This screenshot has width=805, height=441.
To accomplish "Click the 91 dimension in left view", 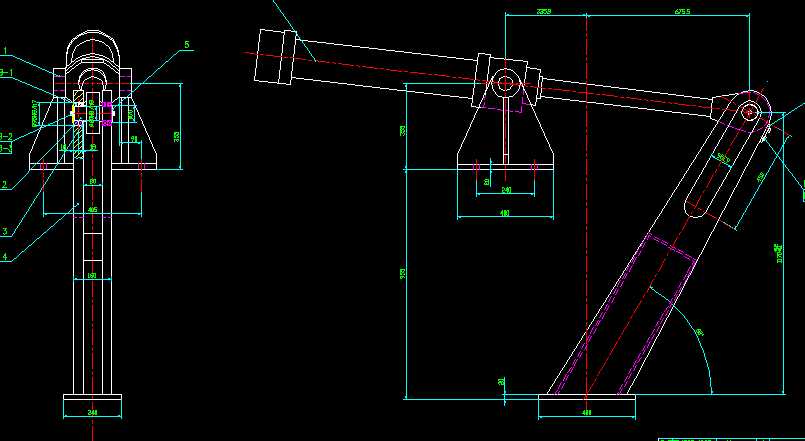I will click(x=134, y=139).
